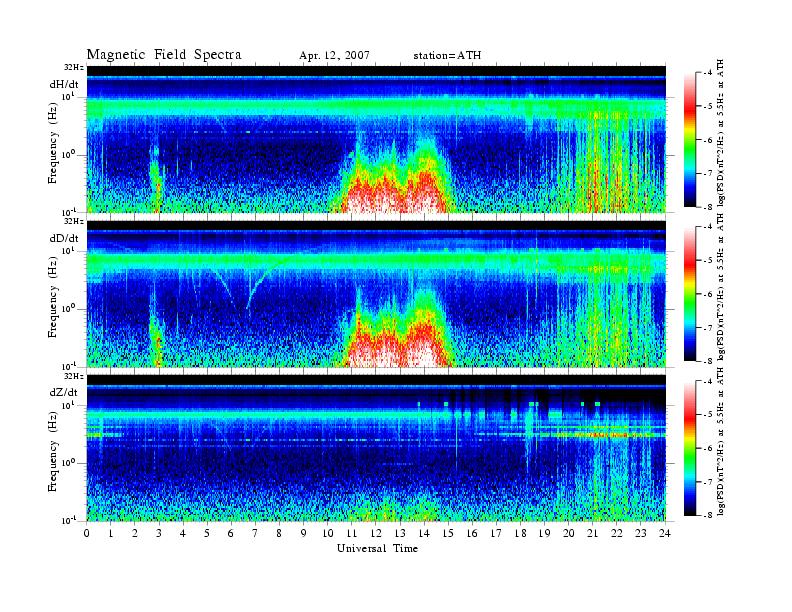Click hour "20" on the Universal Time axis
The width and height of the screenshot is (792, 612).
click(x=569, y=533)
